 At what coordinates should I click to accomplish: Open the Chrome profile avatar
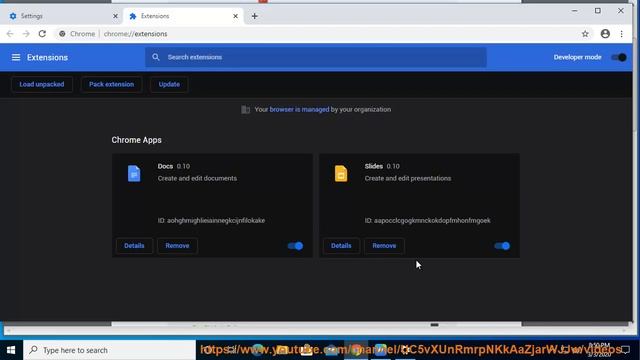(x=605, y=34)
